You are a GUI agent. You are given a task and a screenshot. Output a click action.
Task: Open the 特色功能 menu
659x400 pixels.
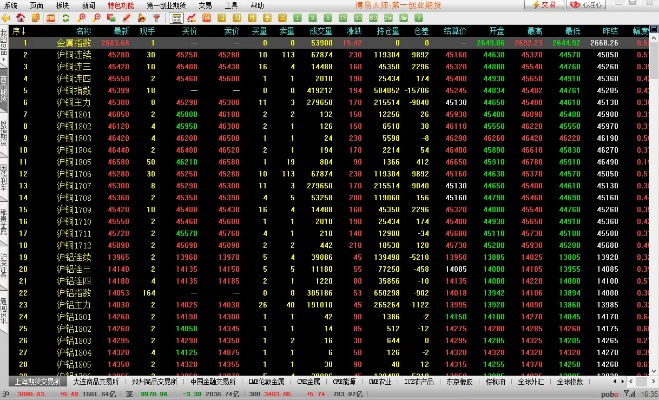119,5
